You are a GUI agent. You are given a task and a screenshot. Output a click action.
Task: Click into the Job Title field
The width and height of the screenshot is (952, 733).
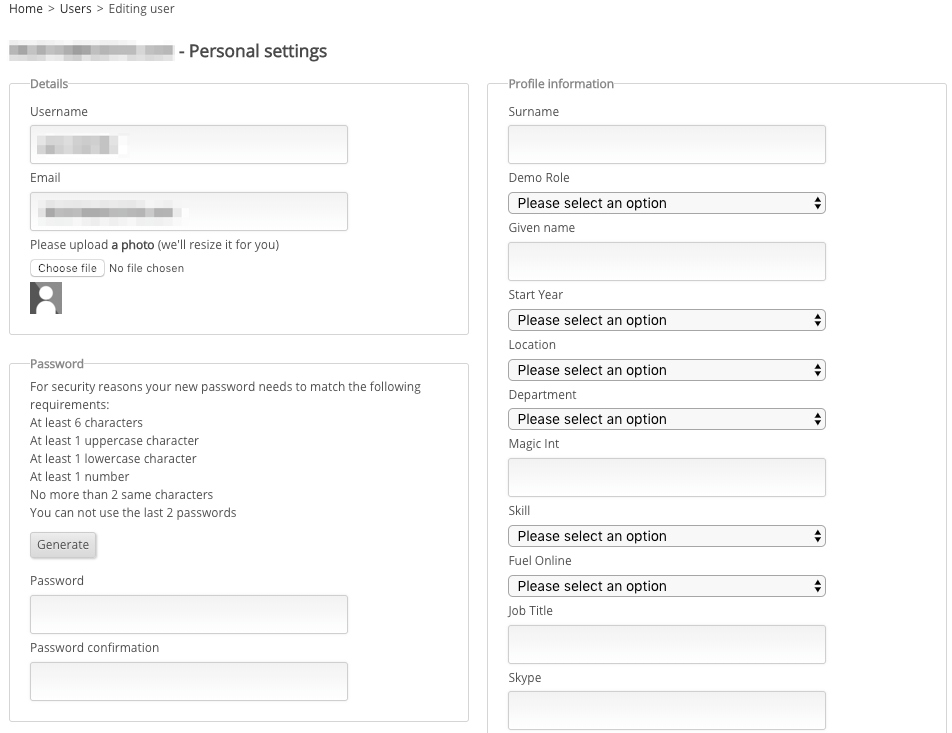[666, 645]
